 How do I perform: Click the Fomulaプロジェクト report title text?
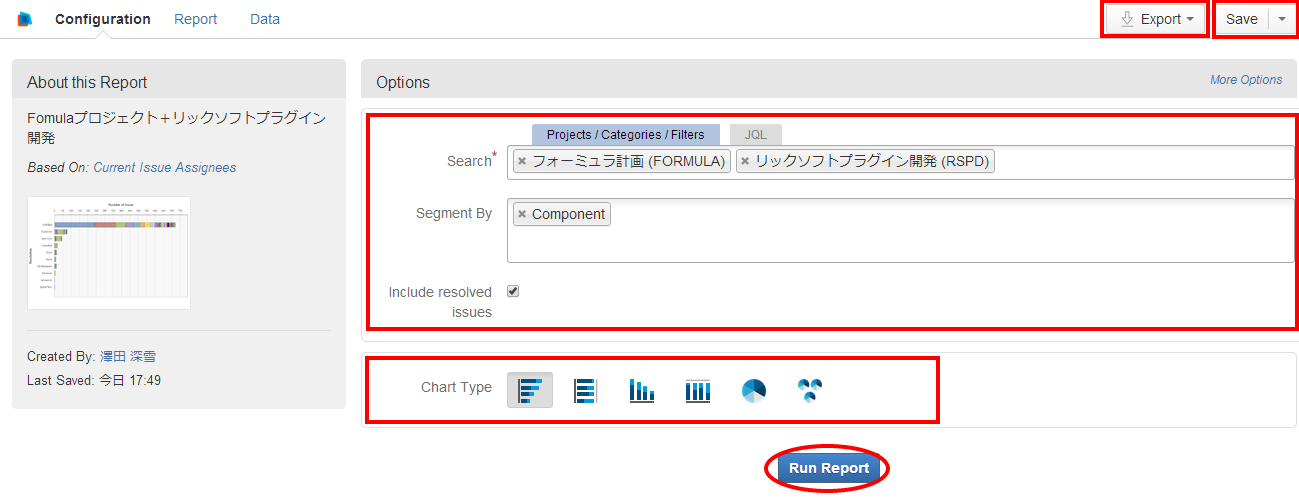[176, 127]
